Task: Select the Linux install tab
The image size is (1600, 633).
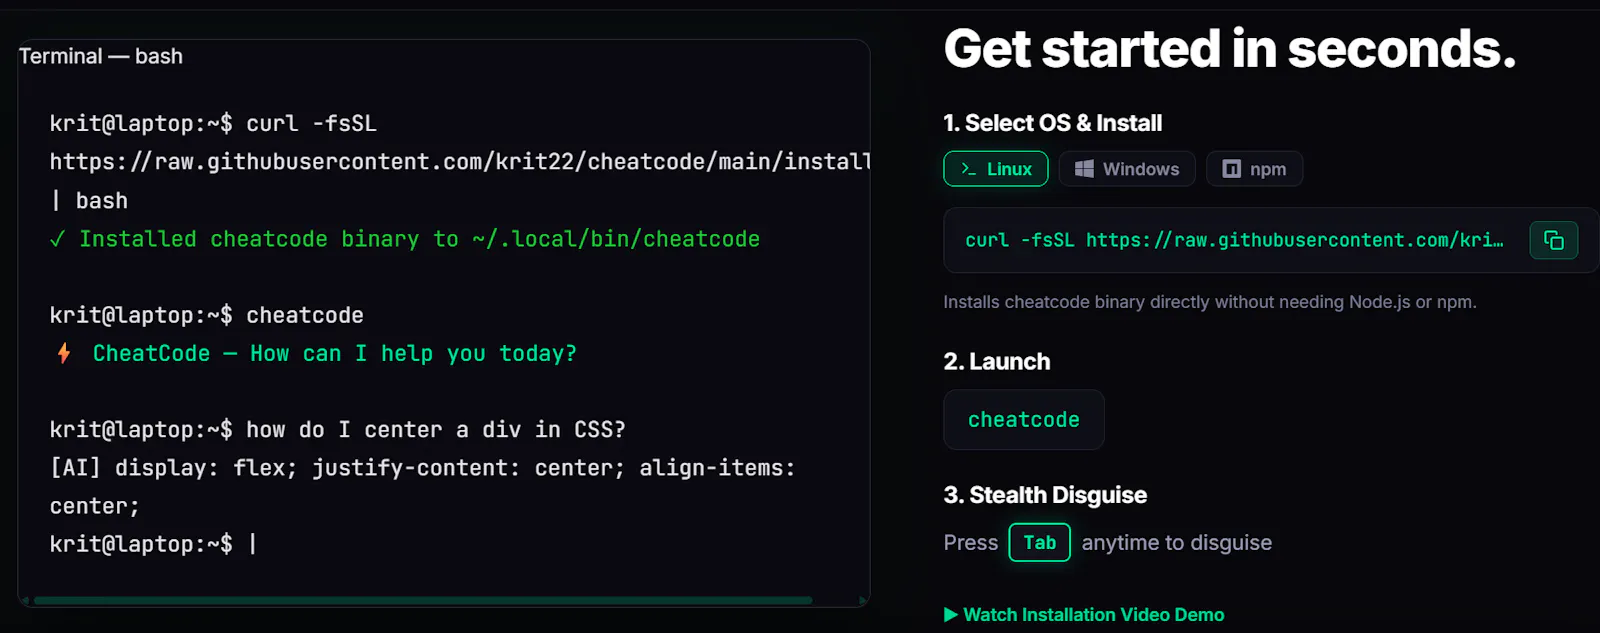Action: click(995, 169)
